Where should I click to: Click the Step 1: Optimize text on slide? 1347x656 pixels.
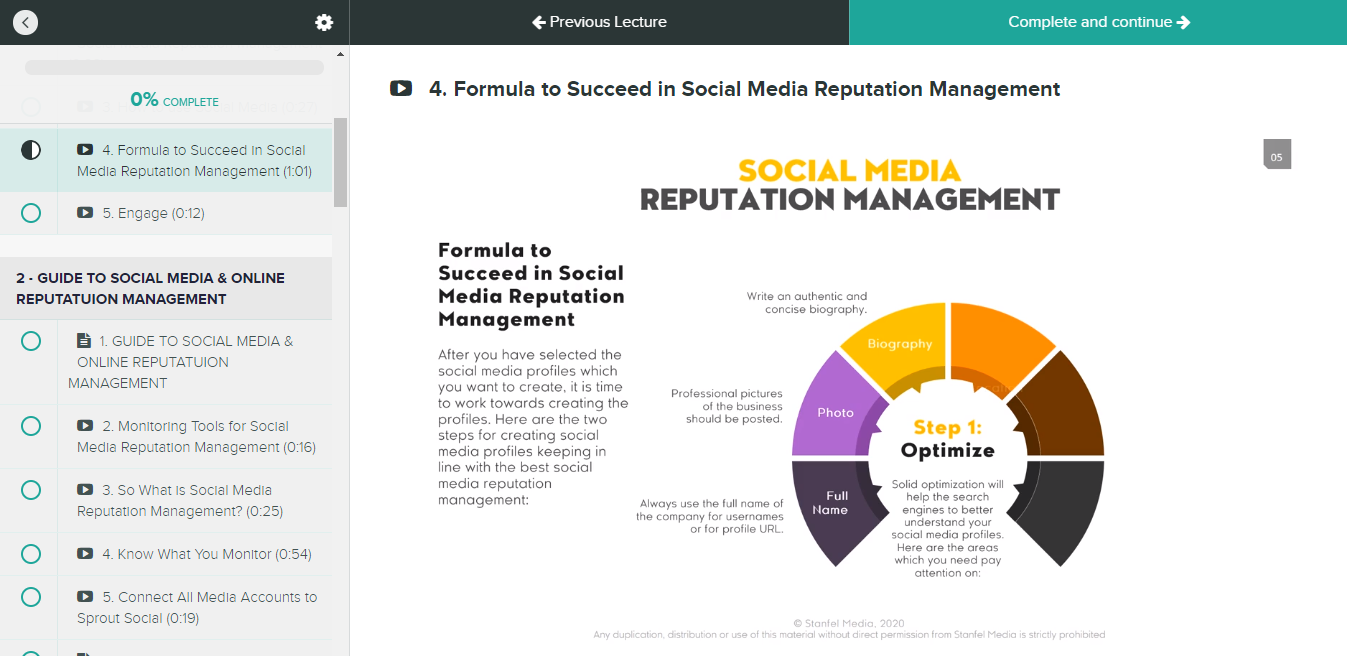(948, 439)
